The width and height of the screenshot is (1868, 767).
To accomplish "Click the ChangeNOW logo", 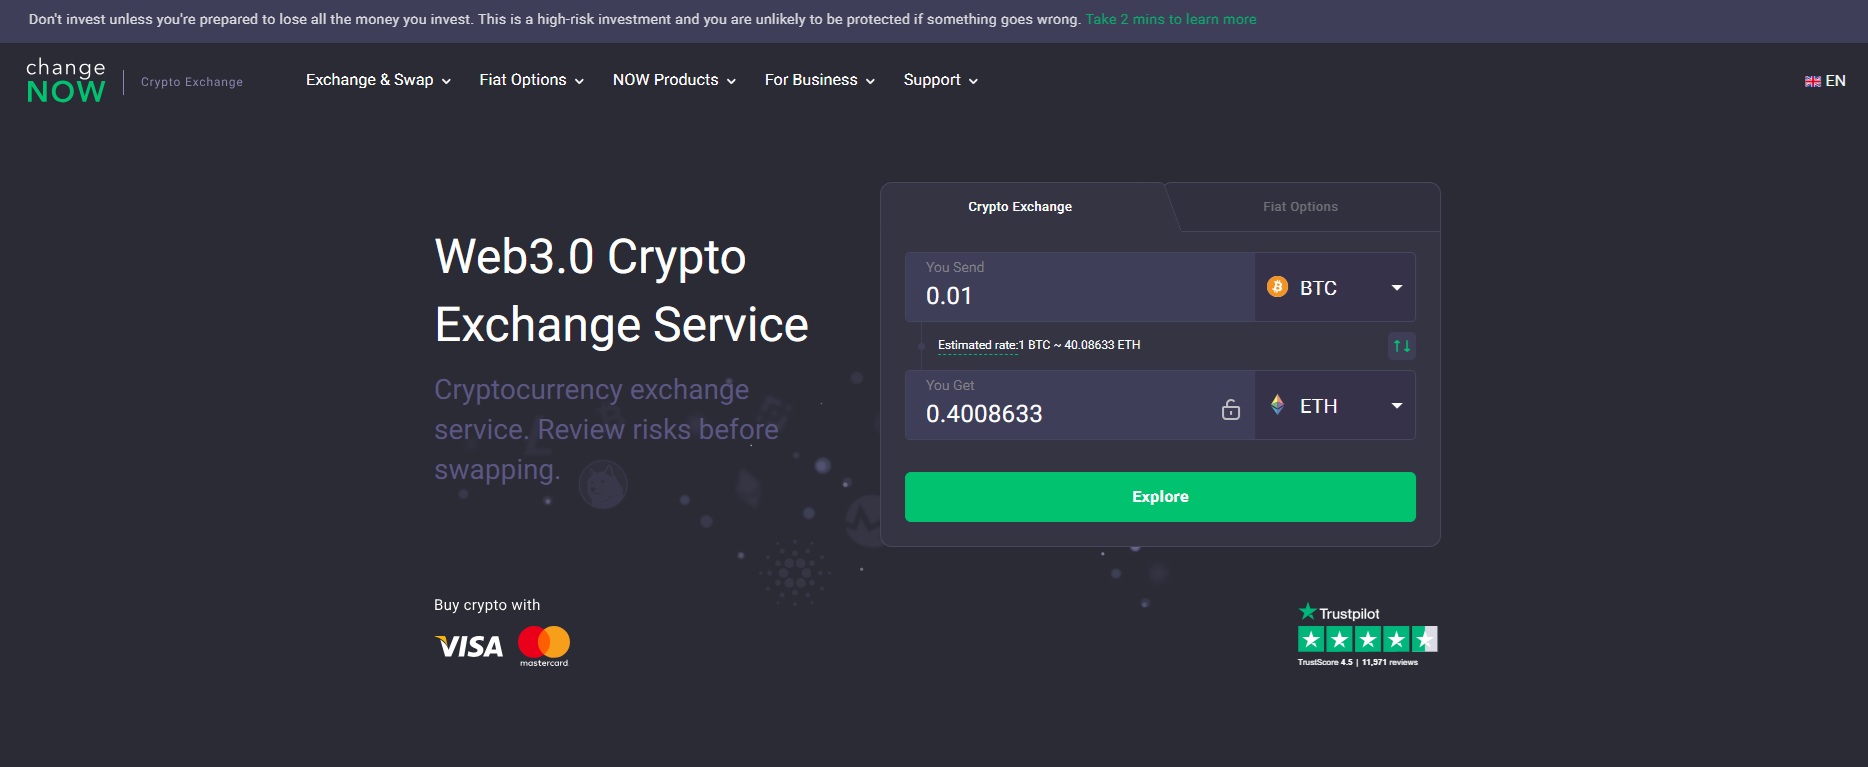I will (66, 80).
